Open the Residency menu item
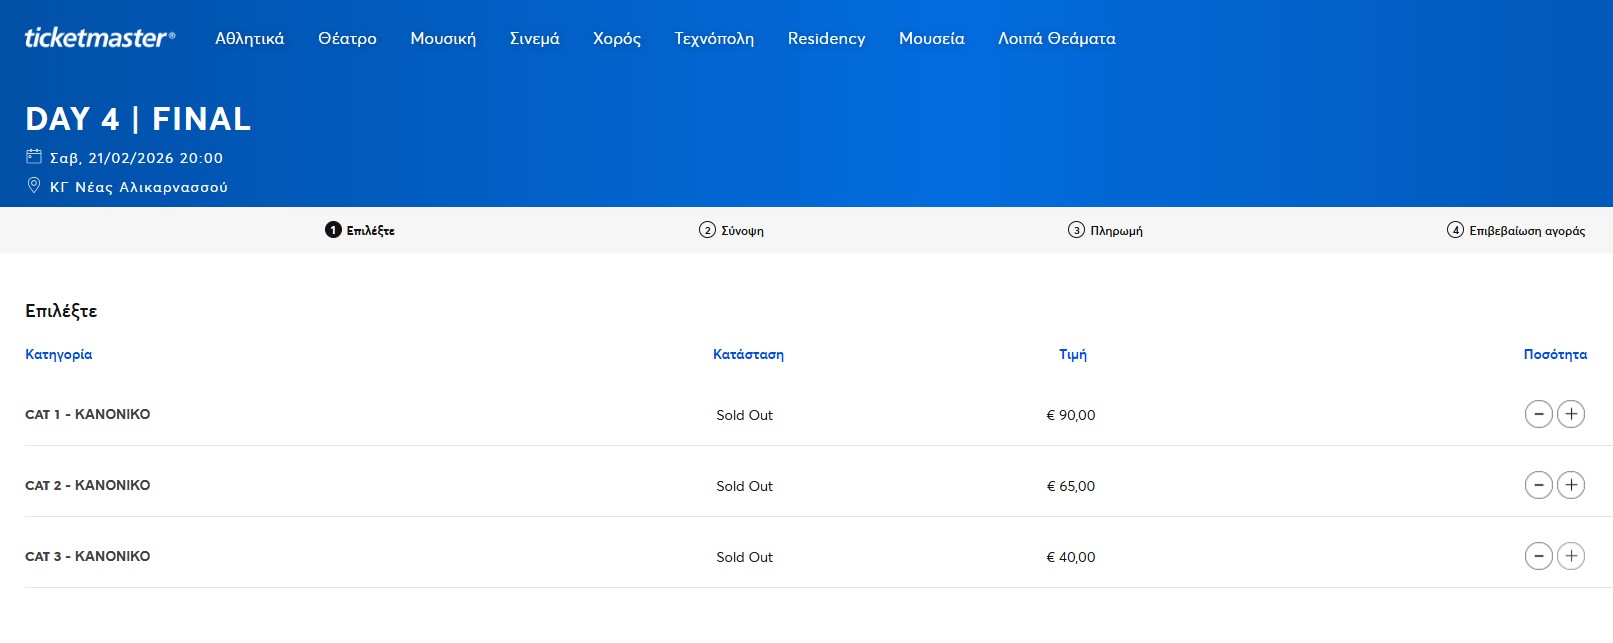 pyautogui.click(x=826, y=39)
